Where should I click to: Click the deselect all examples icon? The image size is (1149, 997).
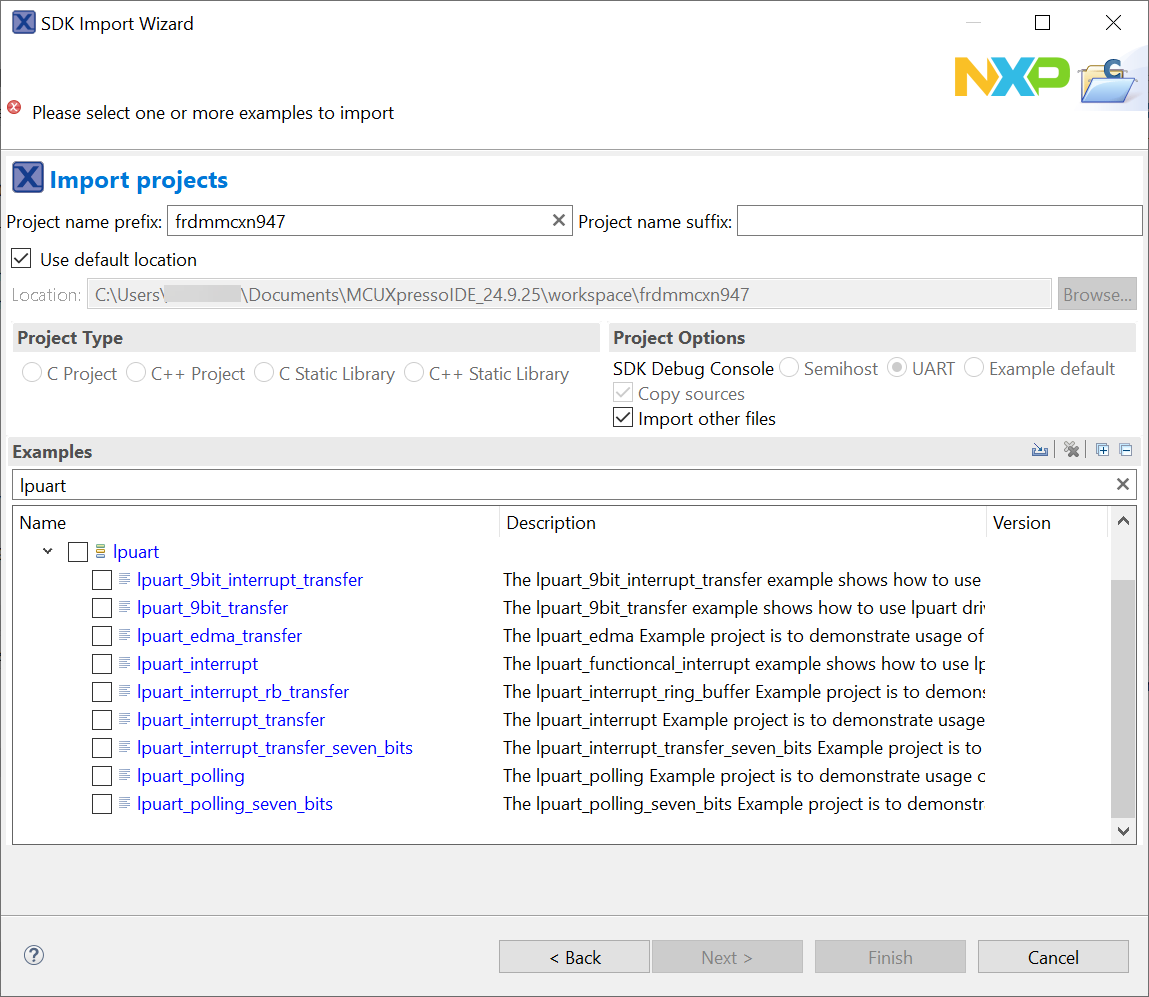tap(1072, 451)
